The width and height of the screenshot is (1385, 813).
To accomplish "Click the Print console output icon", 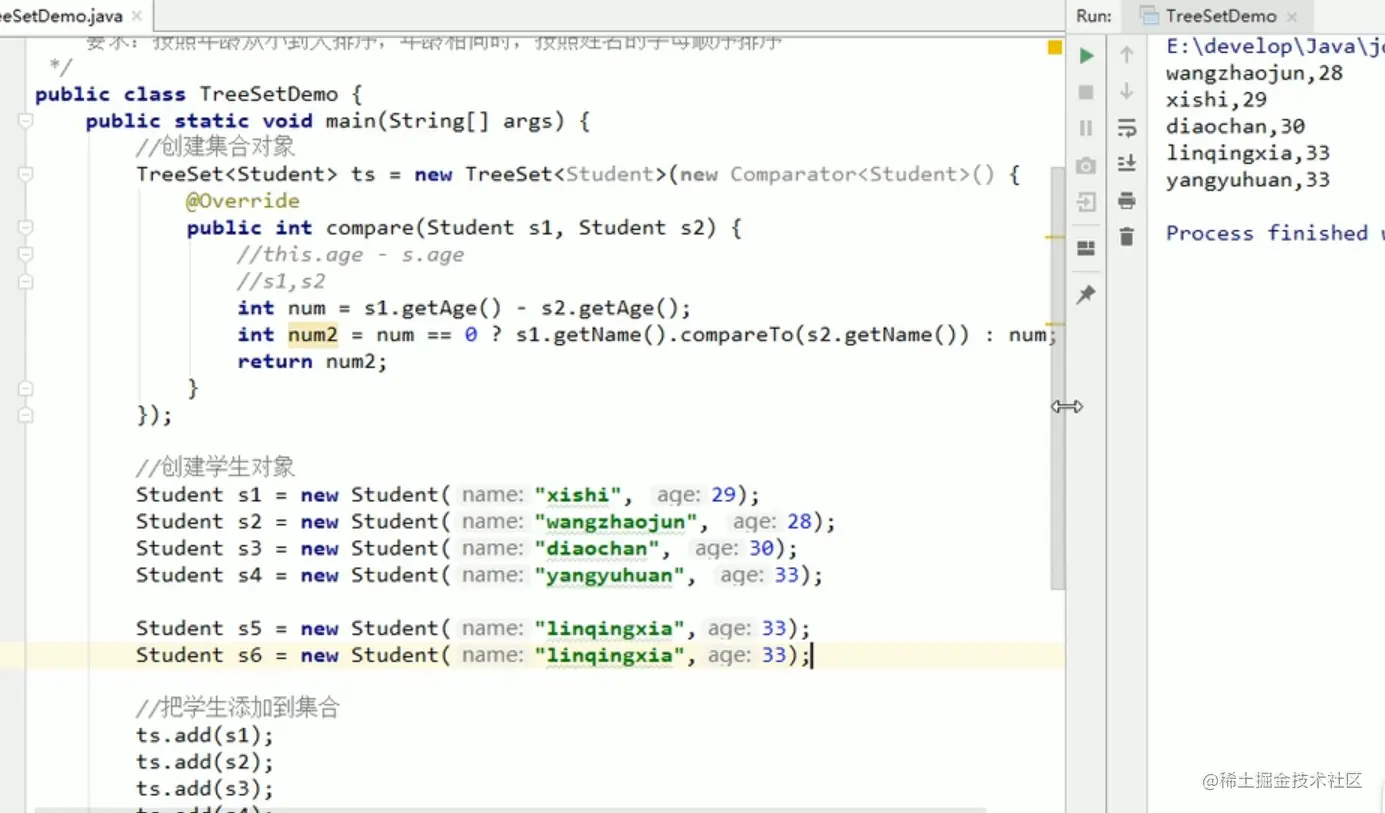I will [1127, 200].
